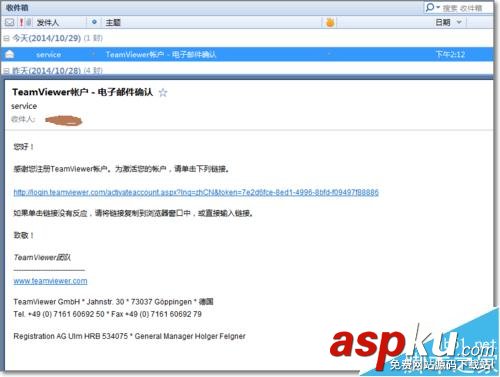Open the 日期 sort direction arrow
The height and width of the screenshot is (377, 500).
point(459,22)
